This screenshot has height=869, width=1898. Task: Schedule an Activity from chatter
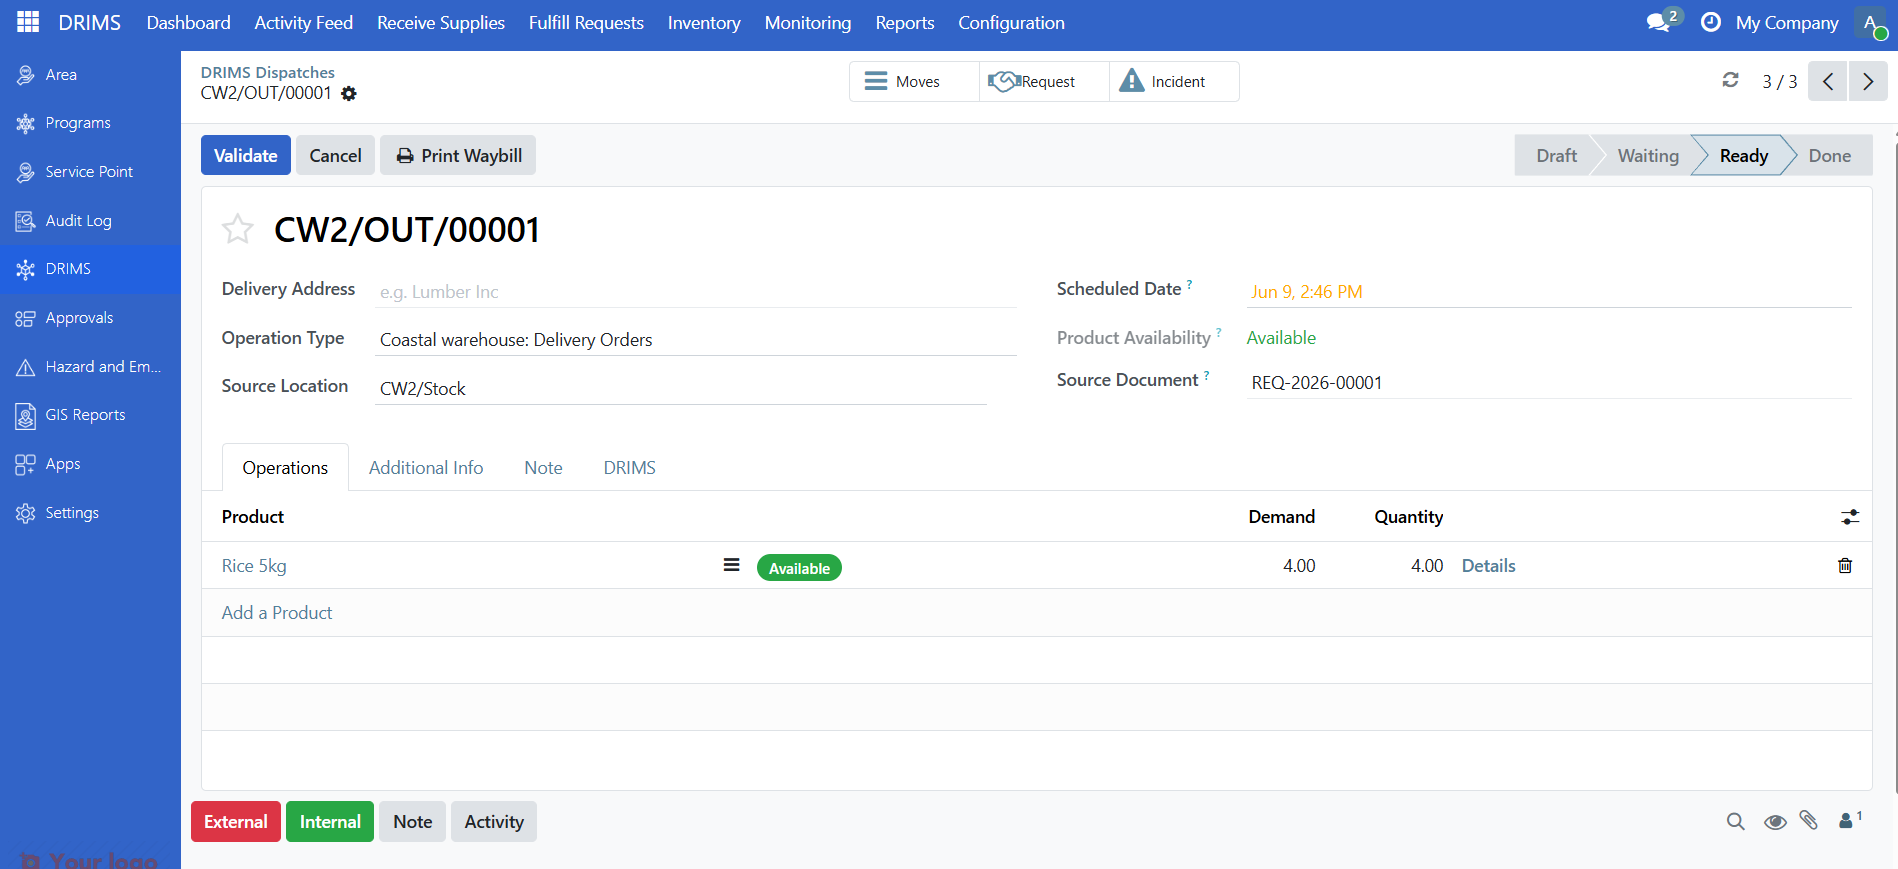[x=494, y=821]
